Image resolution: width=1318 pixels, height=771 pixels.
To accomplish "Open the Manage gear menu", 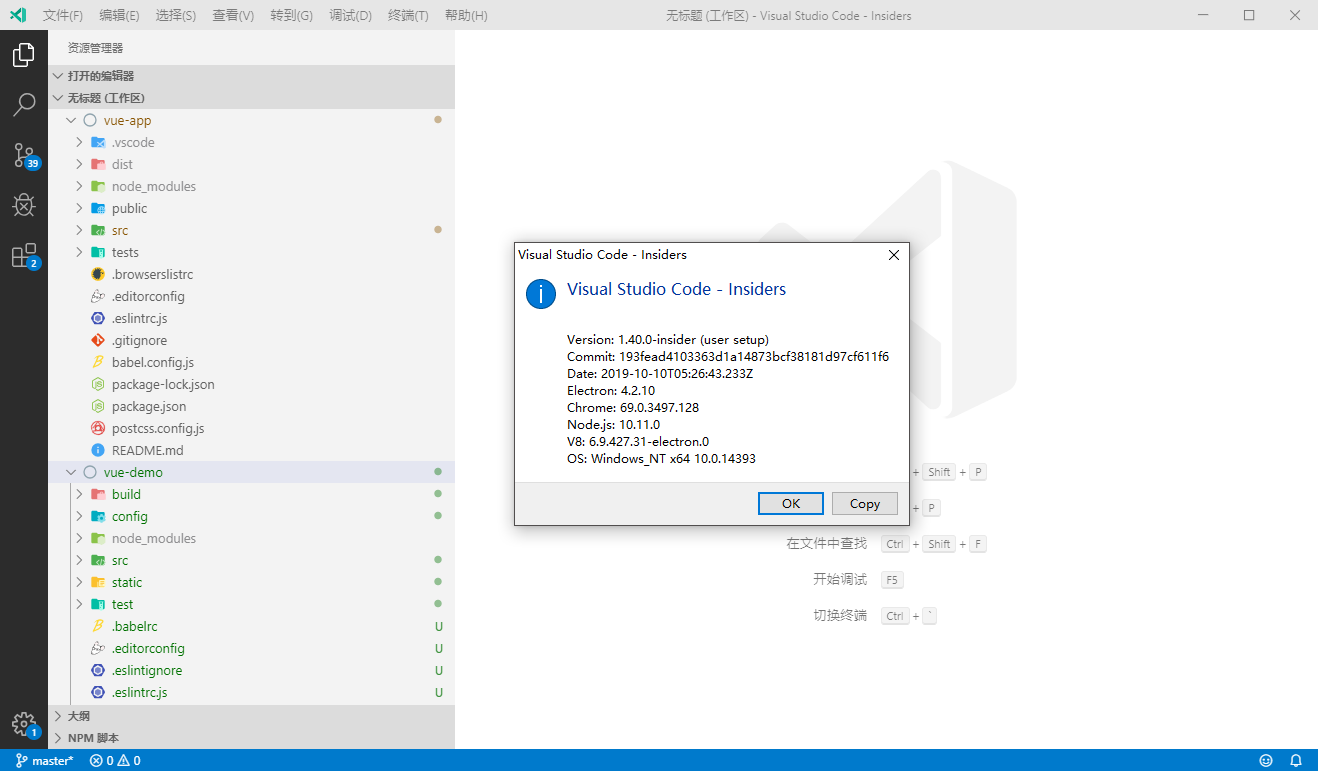I will [23, 723].
